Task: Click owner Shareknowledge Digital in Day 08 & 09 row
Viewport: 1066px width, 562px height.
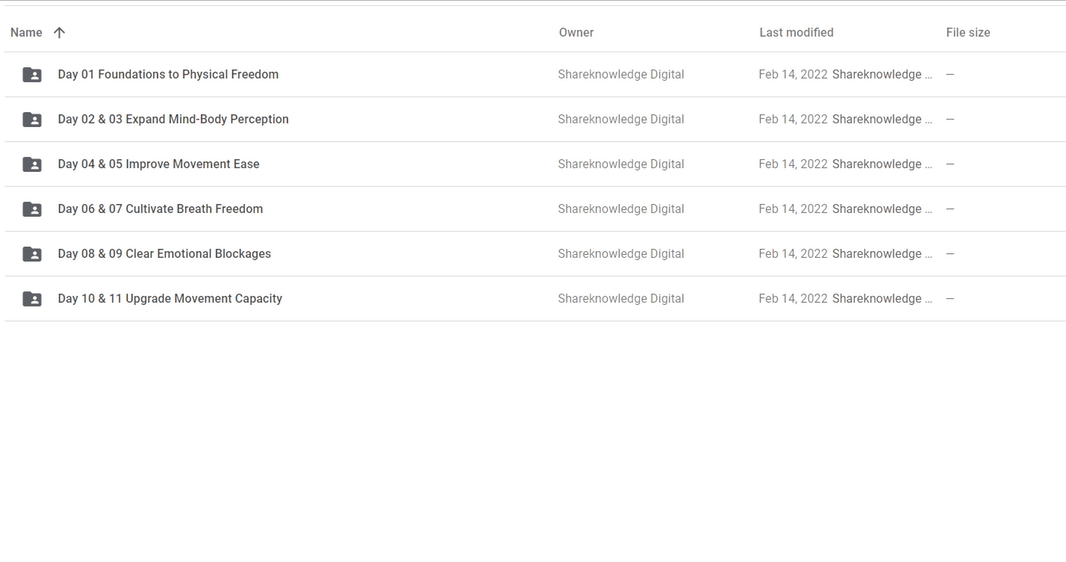Action: click(x=621, y=254)
